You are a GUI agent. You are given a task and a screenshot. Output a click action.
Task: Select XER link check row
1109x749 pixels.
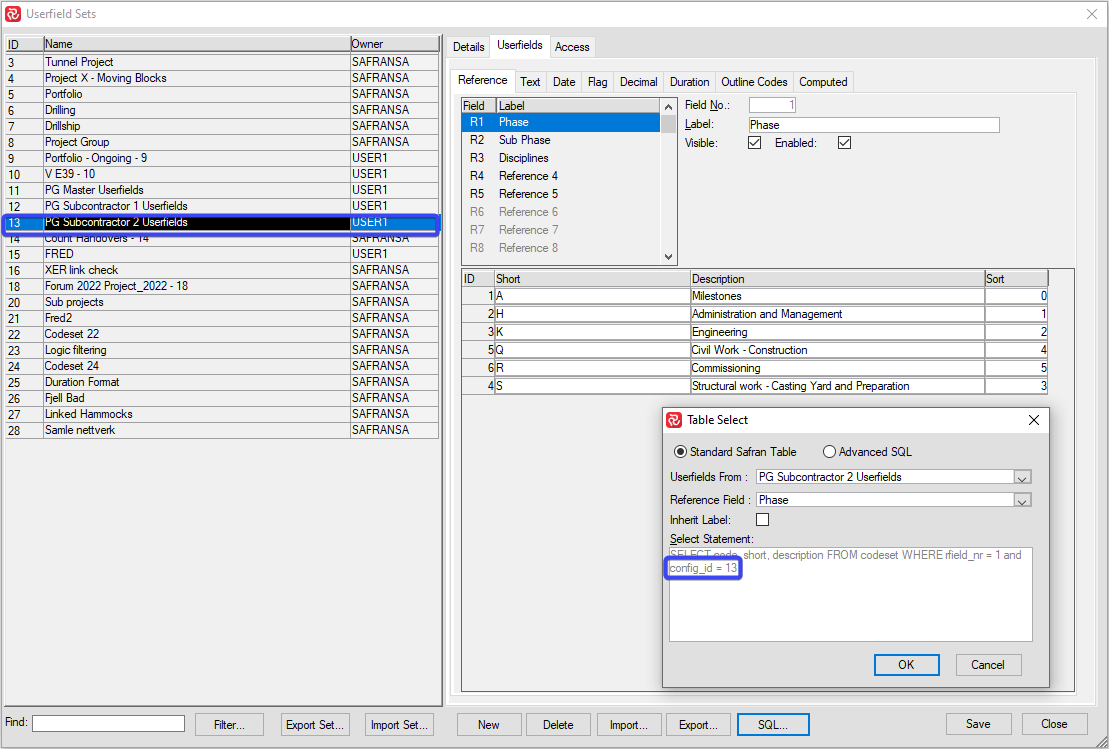coord(222,270)
